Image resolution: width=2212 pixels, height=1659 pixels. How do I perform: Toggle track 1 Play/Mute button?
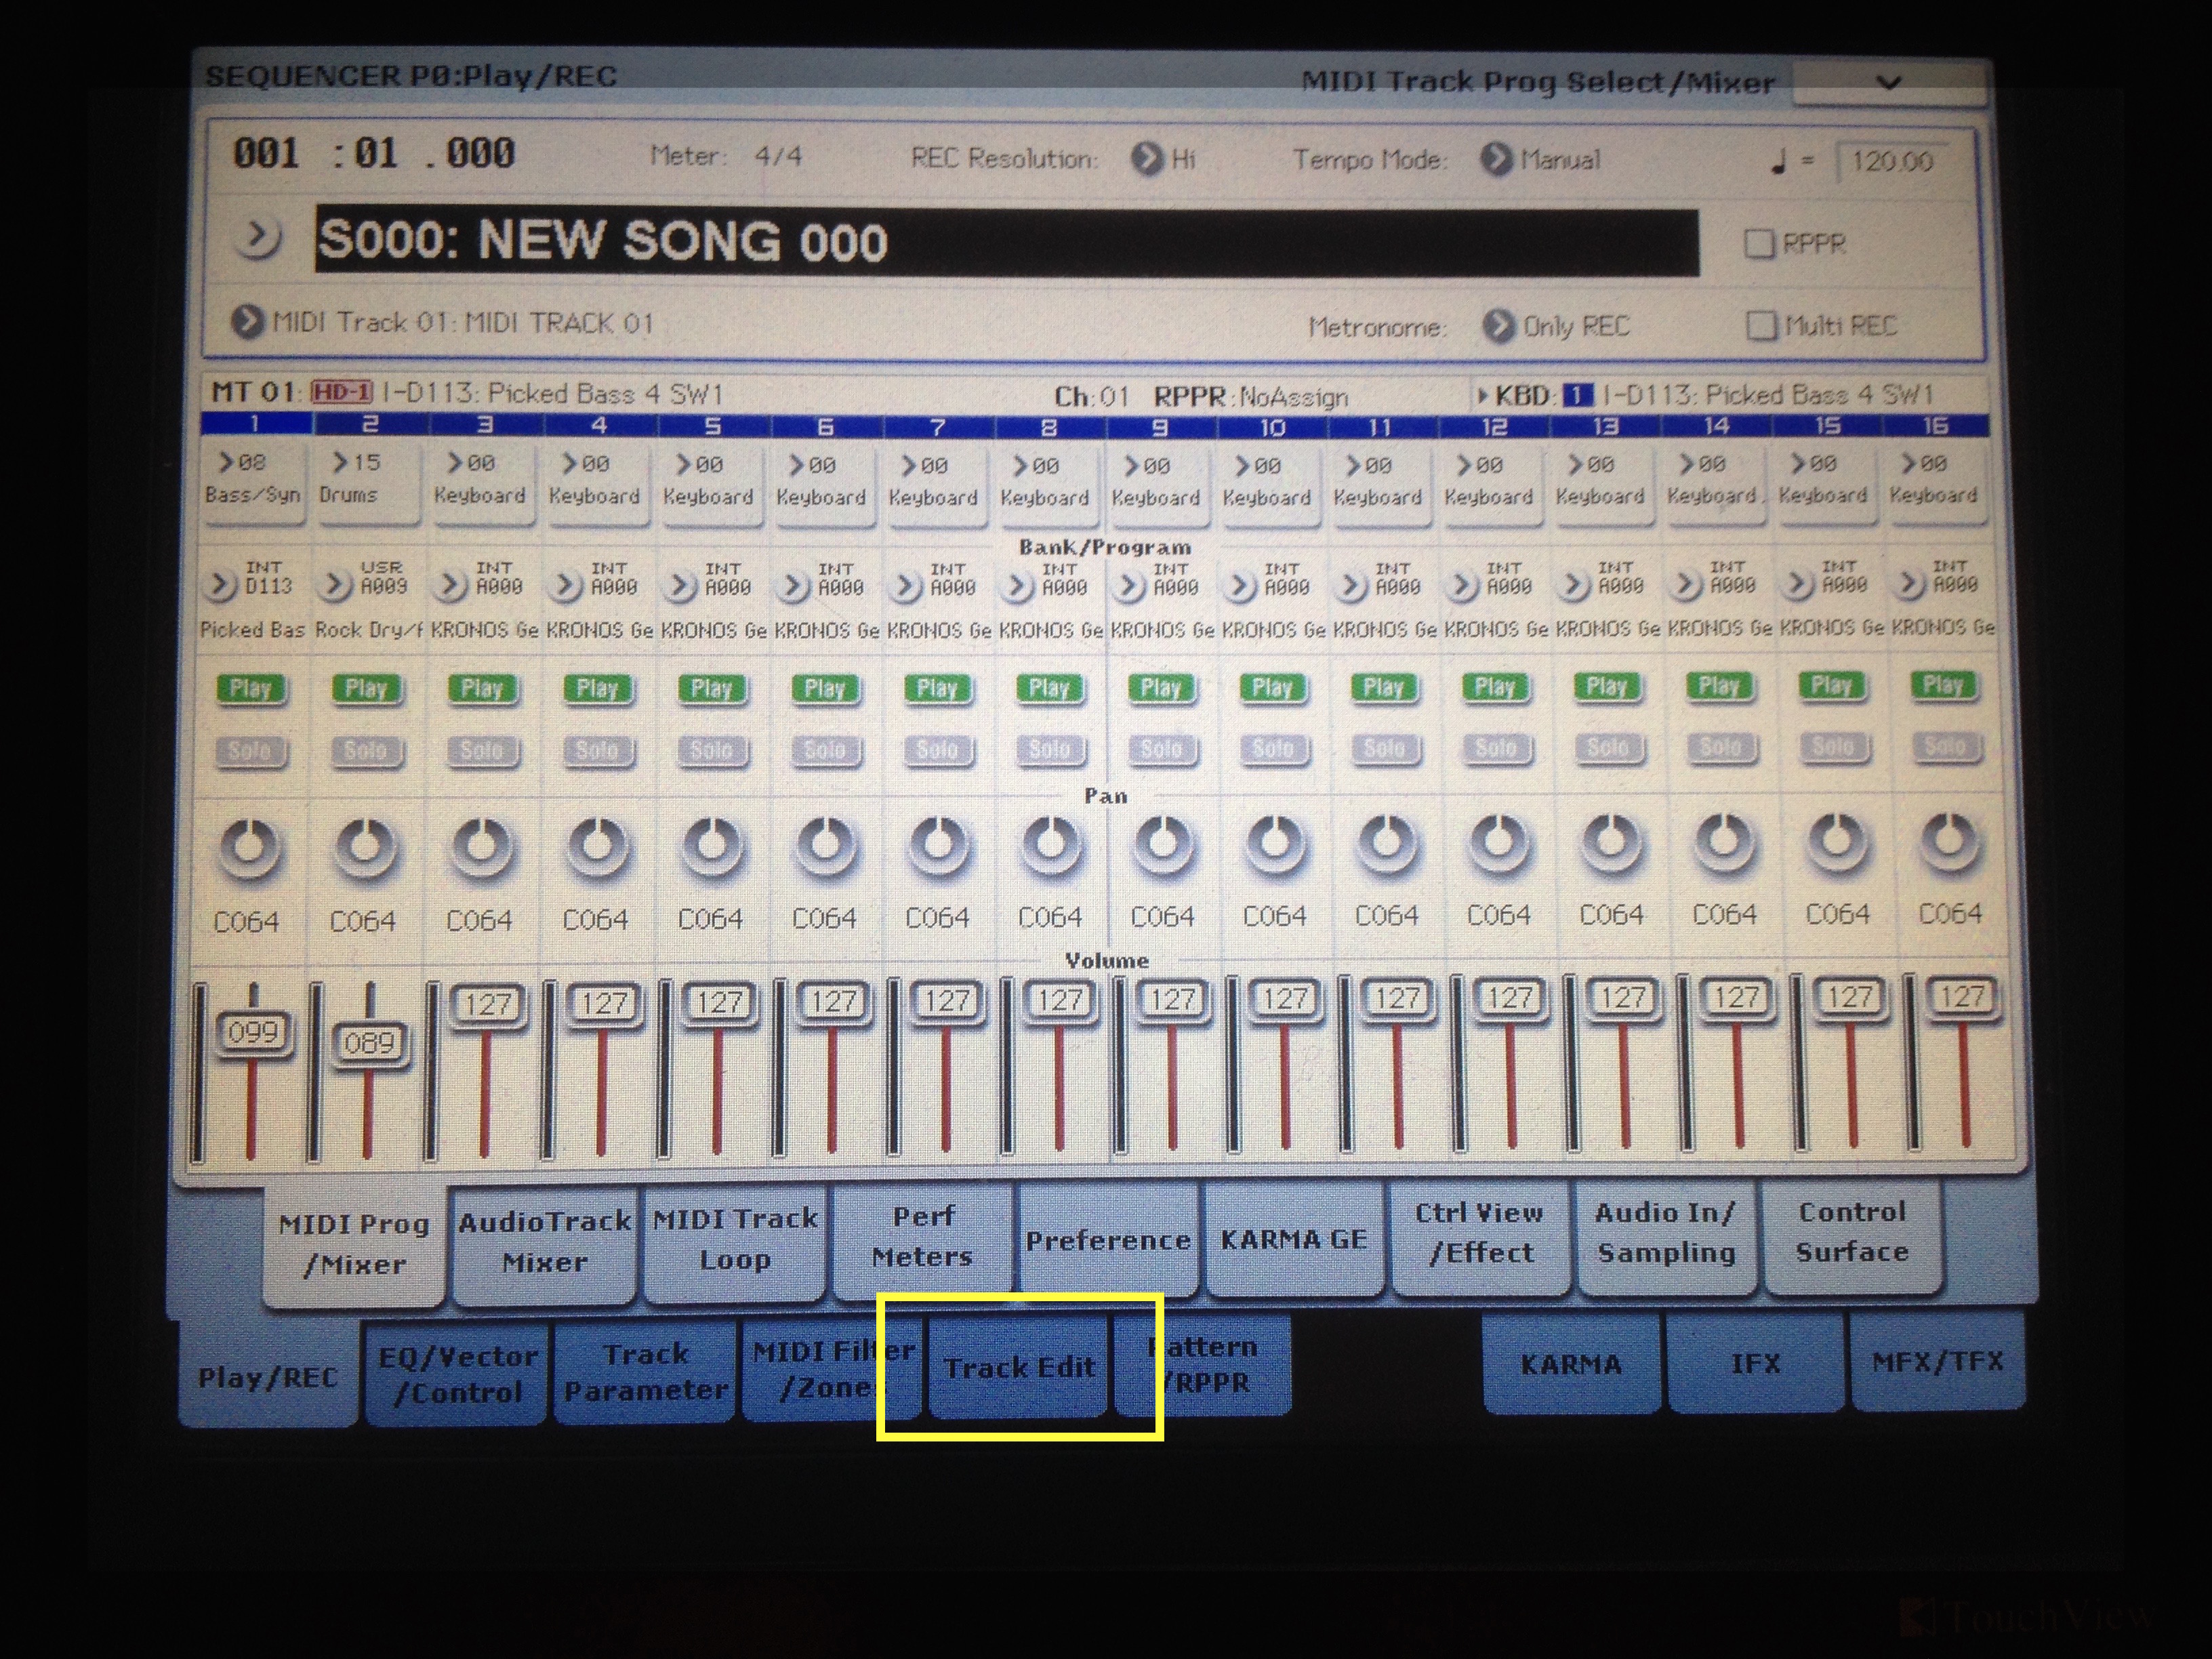(x=250, y=689)
